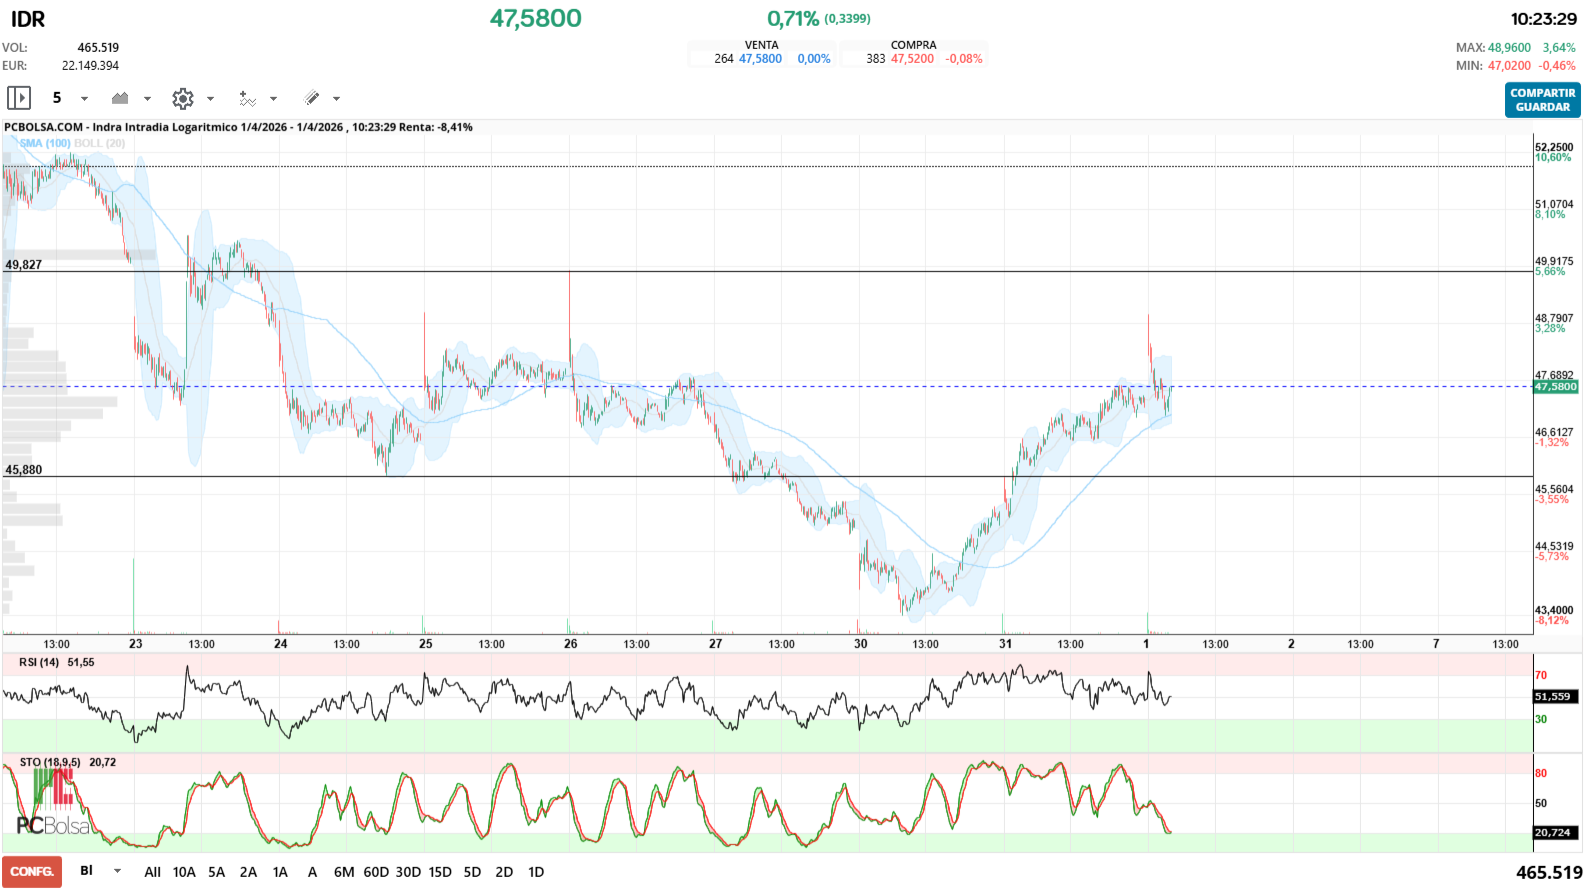This screenshot has height=893, width=1596.
Task: Open the chart type area icon
Action: coord(120,98)
